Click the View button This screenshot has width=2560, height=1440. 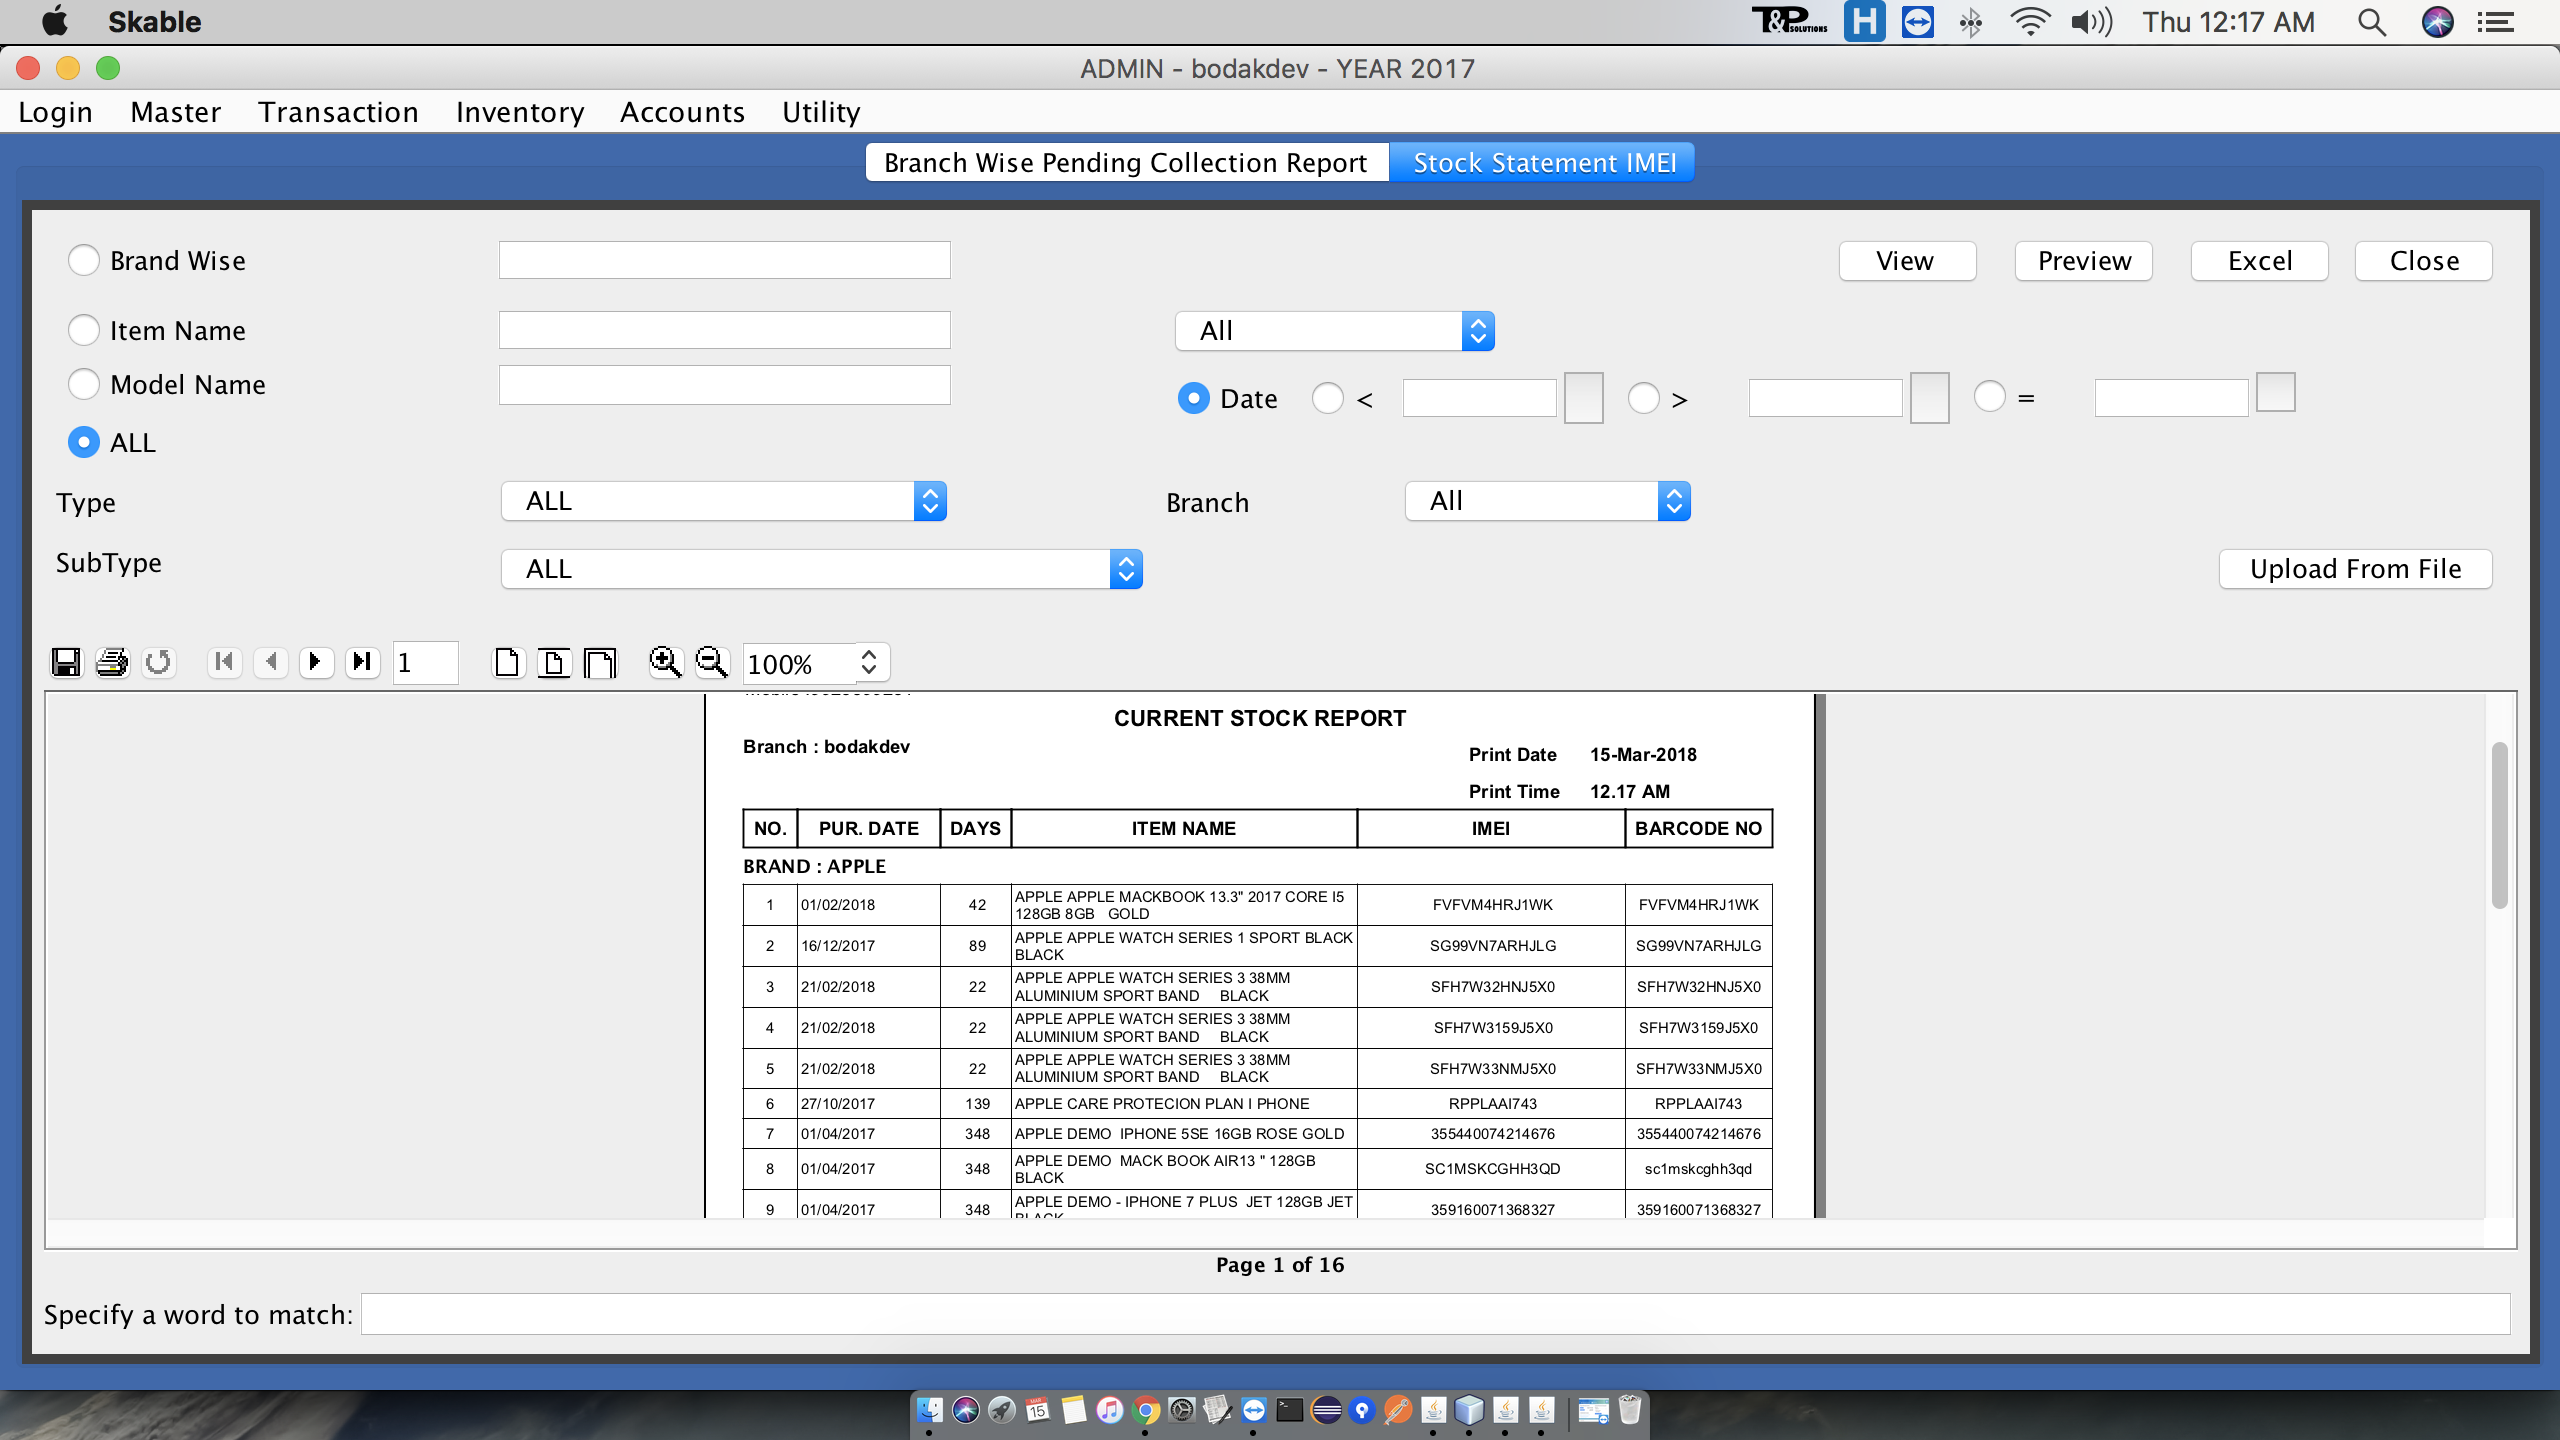point(1907,261)
